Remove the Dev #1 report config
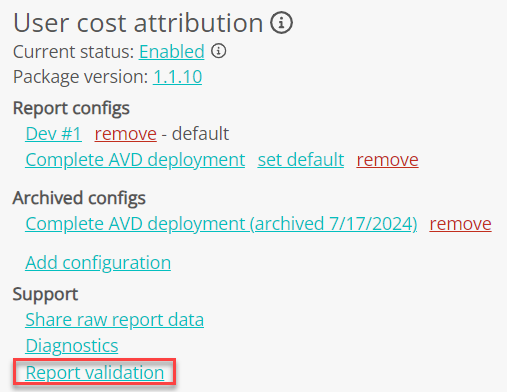The height and width of the screenshot is (392, 507). (126, 134)
